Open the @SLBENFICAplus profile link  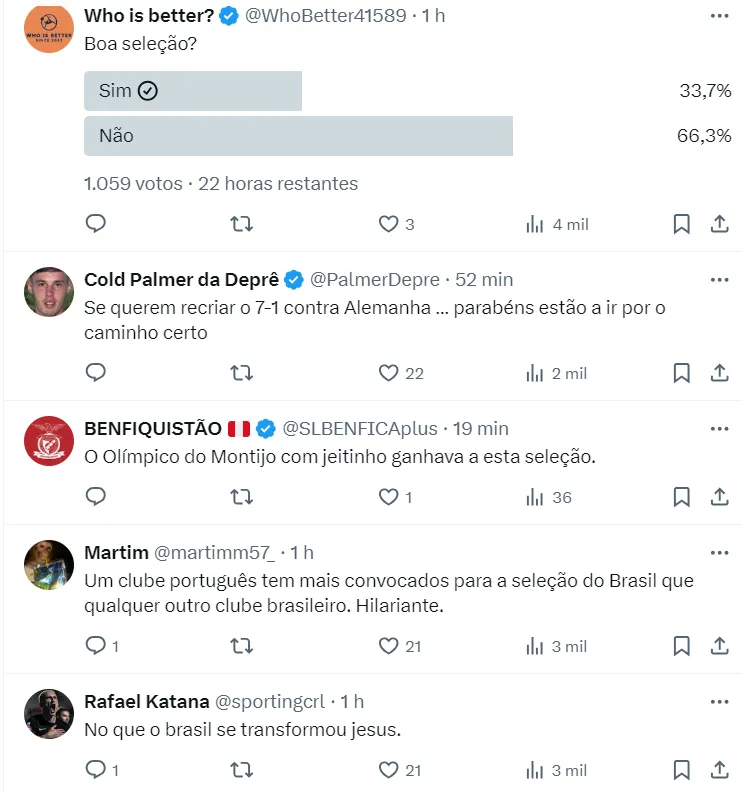coord(360,429)
